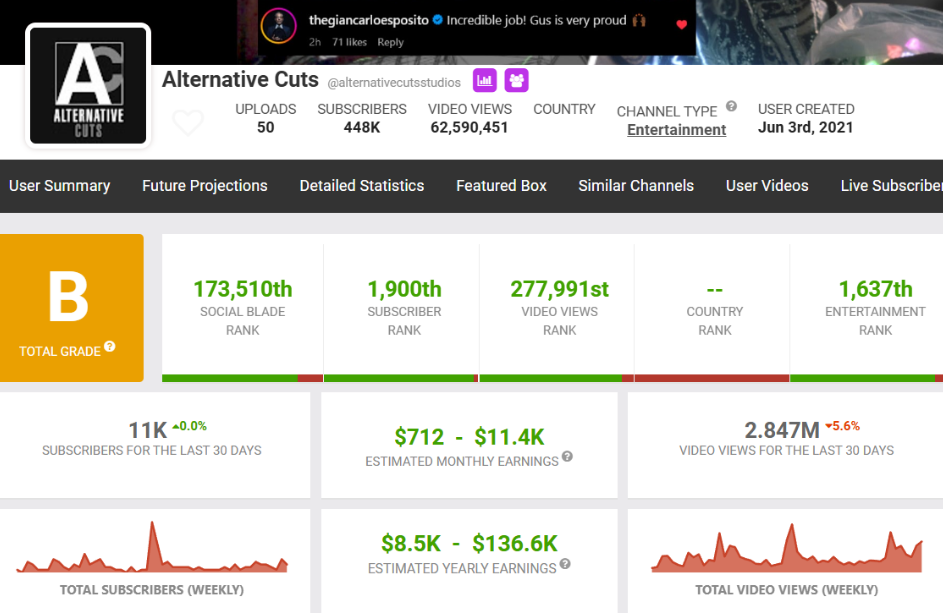Click the heart favorite icon beside channel logo
This screenshot has height=616, width=943.
tap(188, 123)
